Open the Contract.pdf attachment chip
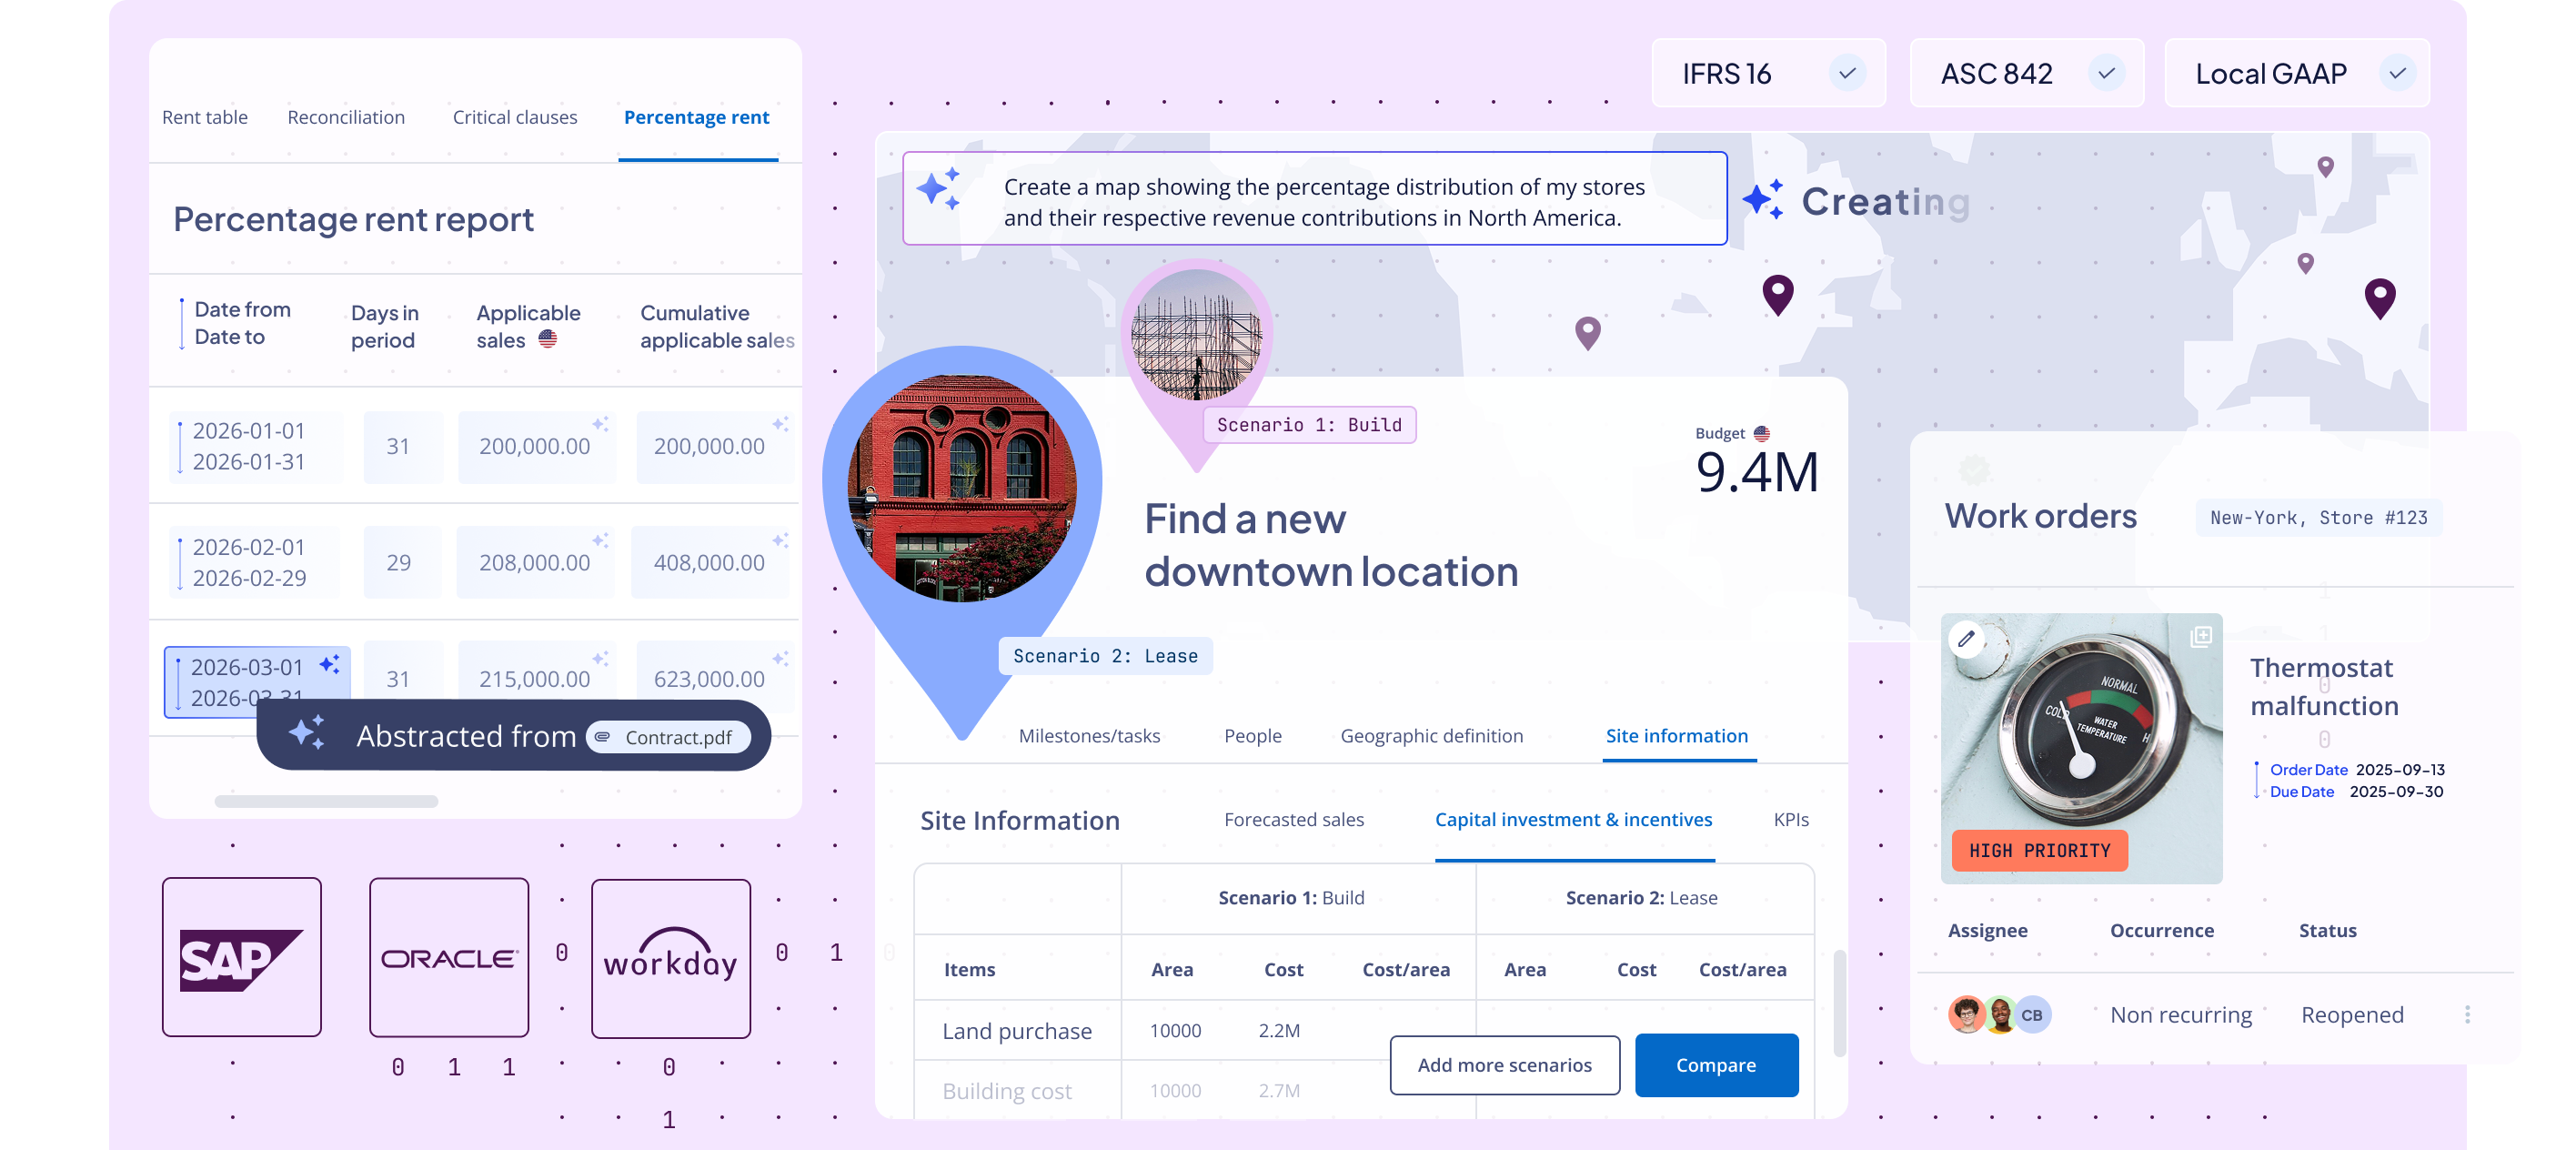 click(668, 738)
